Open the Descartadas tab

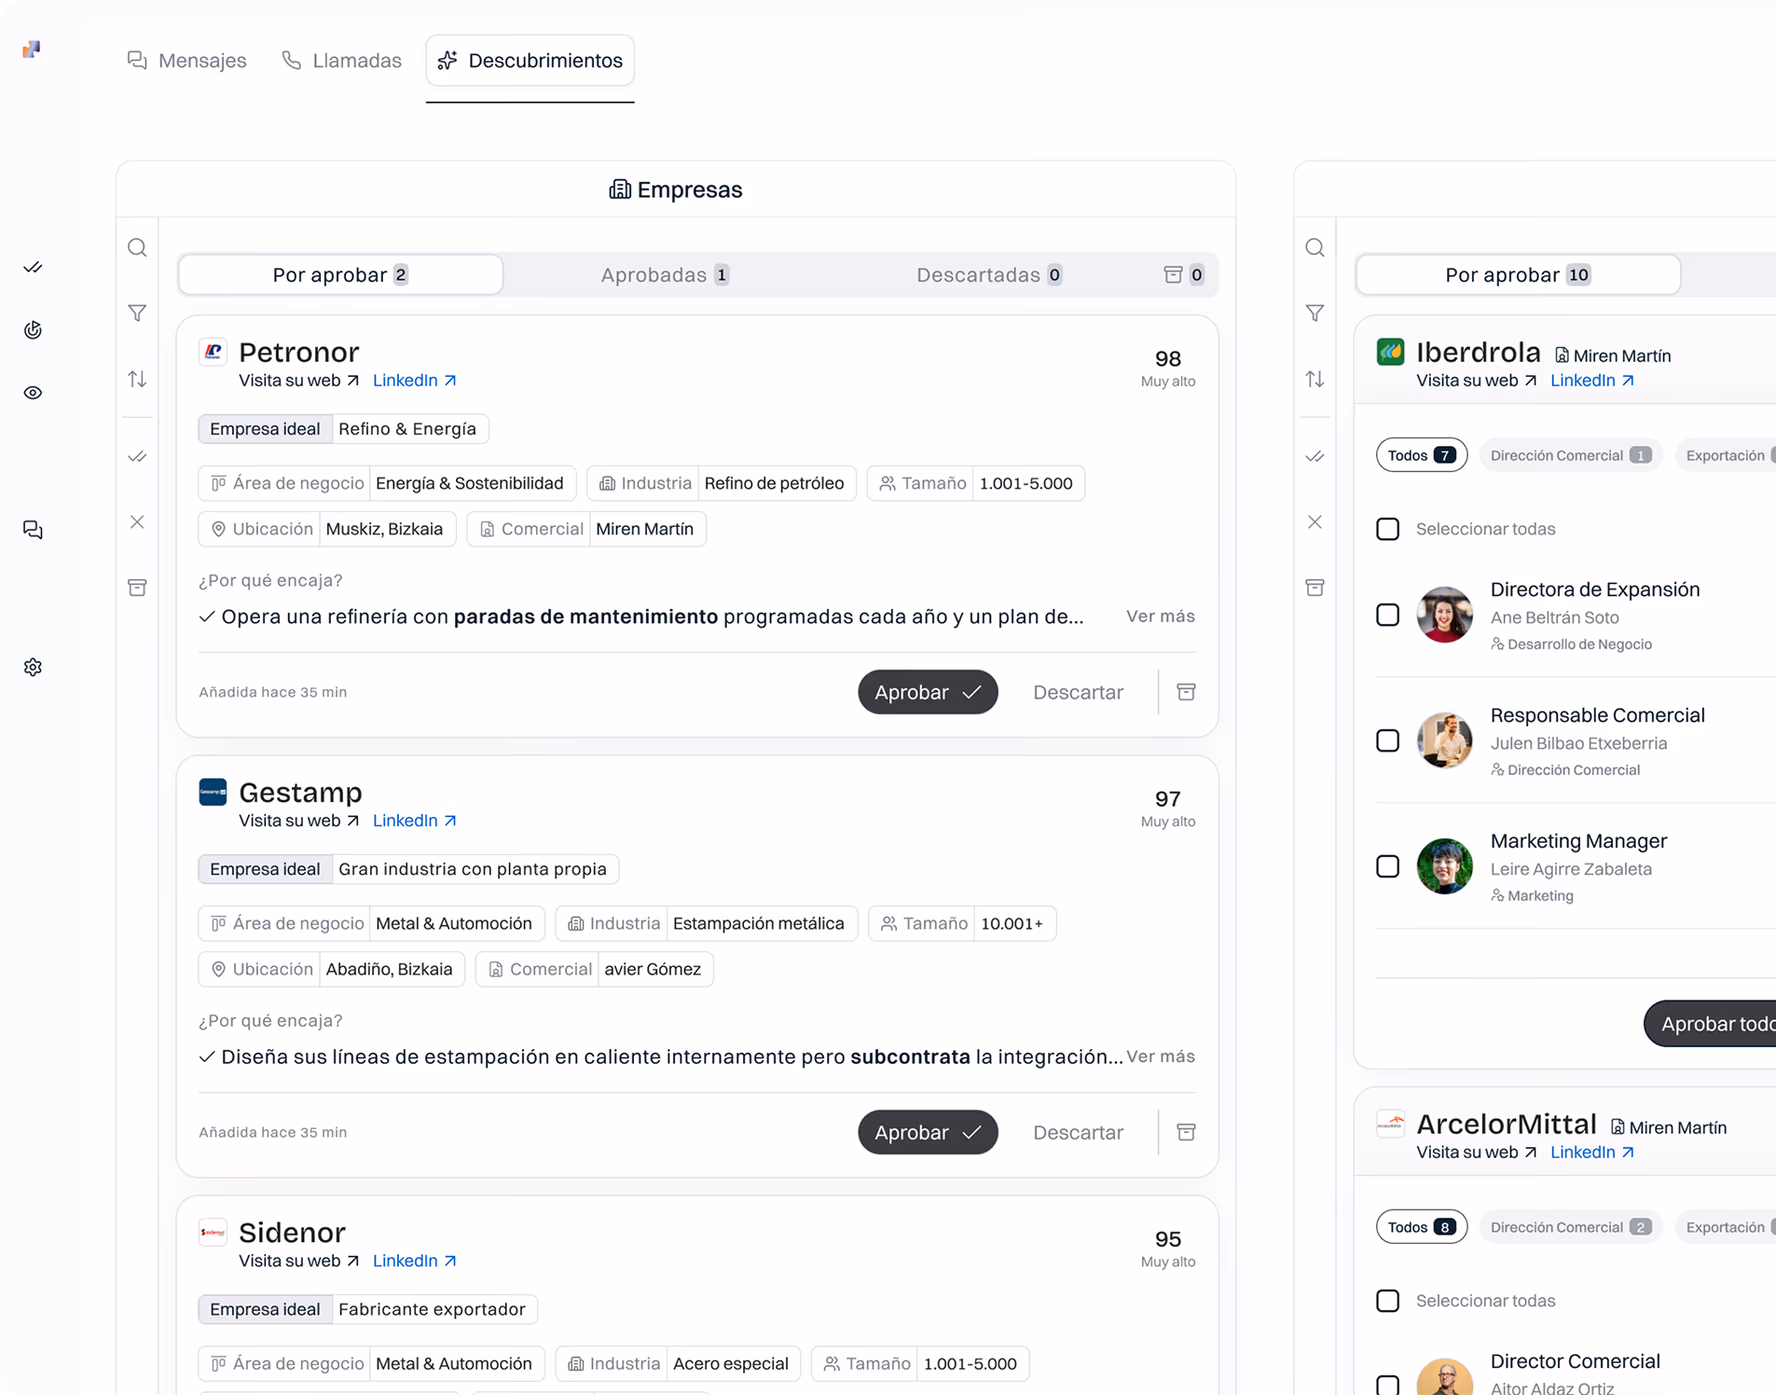point(989,275)
